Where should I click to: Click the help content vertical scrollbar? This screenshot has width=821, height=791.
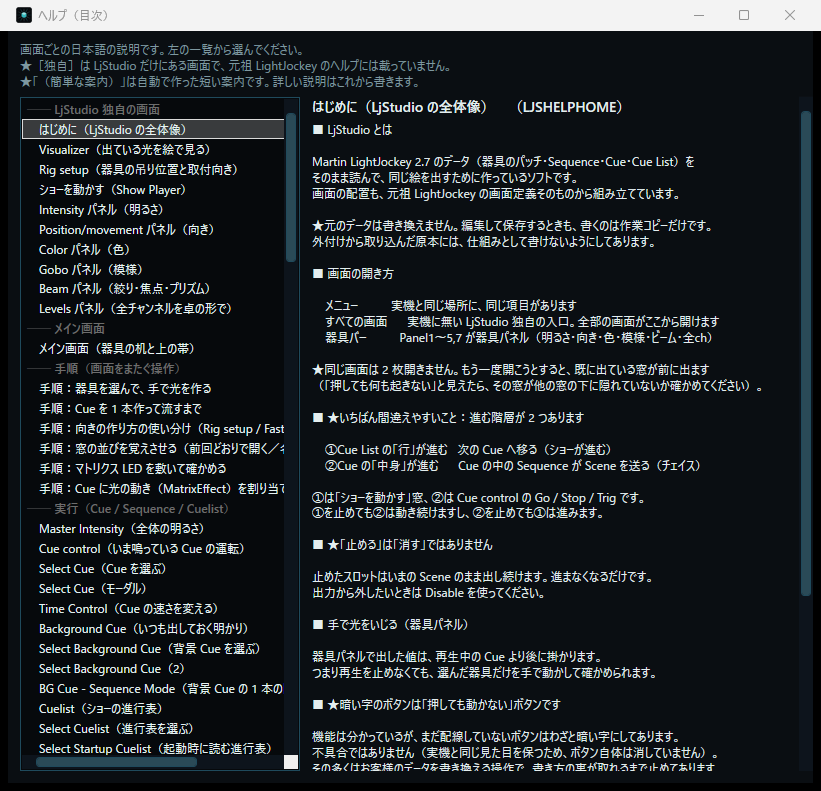[806, 352]
